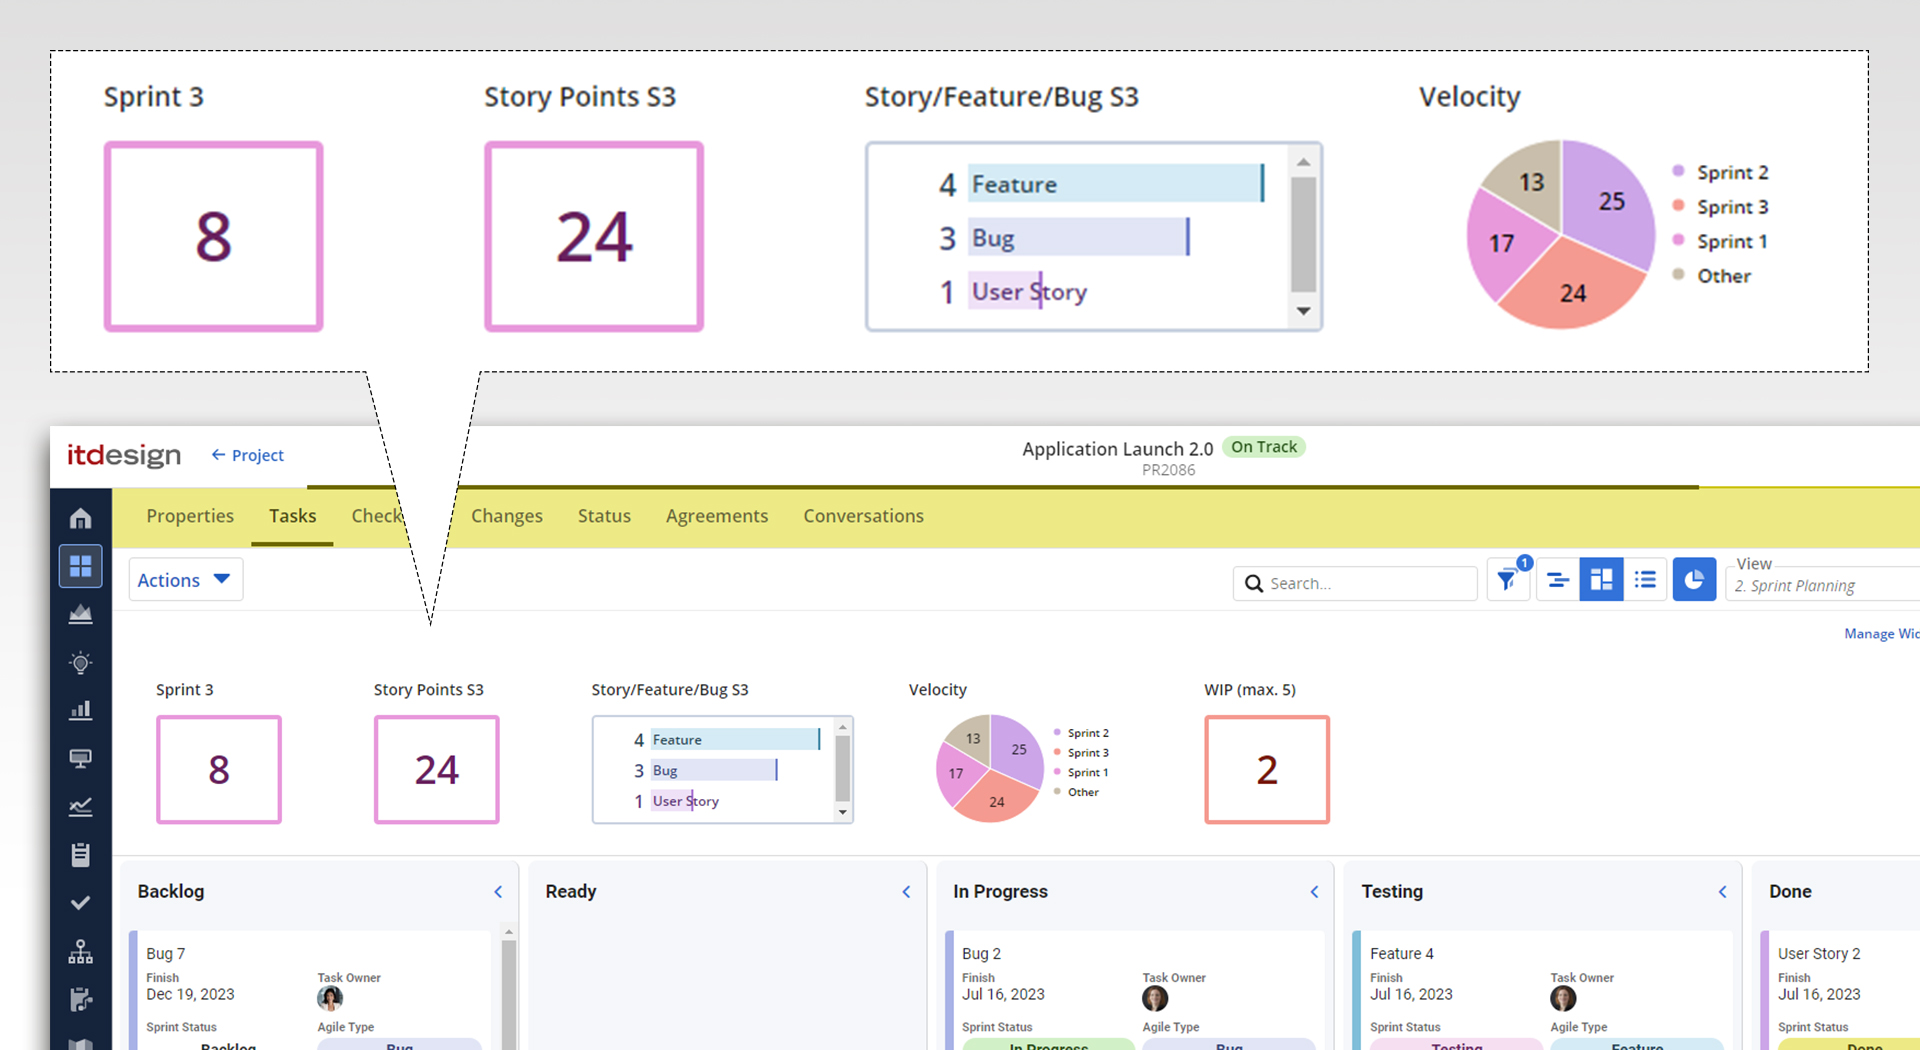Screen dimensions: 1920x1050
Task: Open the checkmark sidebar icon
Action: click(x=81, y=902)
